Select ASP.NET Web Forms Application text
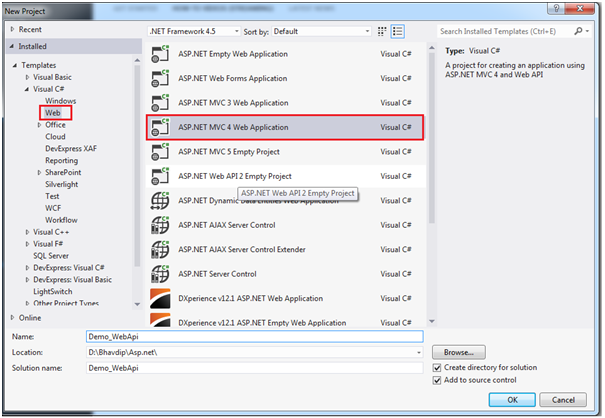Viewport: 605px width, 418px height. click(x=233, y=78)
